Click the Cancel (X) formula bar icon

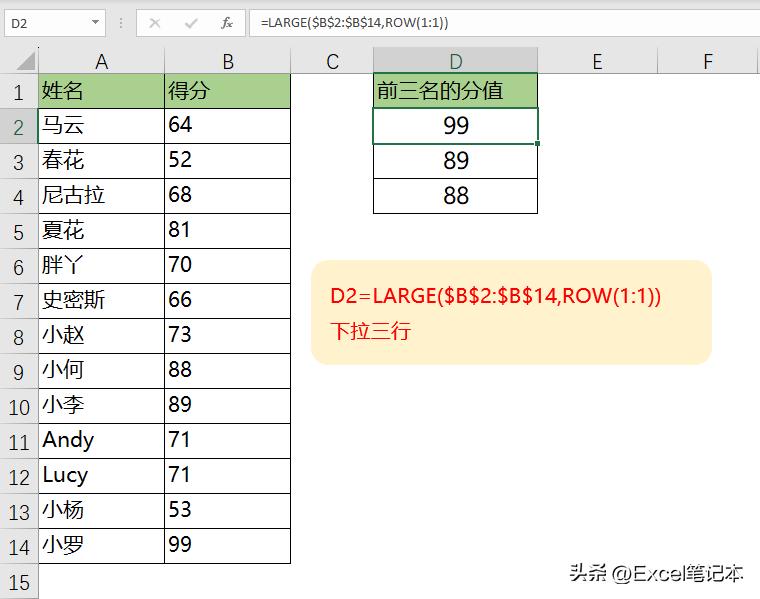pos(155,23)
